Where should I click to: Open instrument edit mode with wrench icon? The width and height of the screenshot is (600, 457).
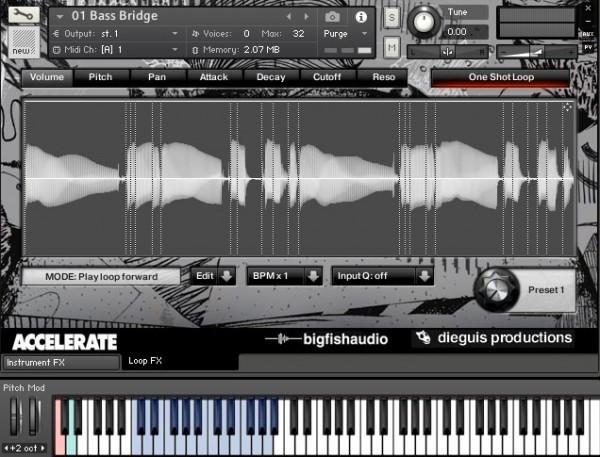tap(24, 15)
